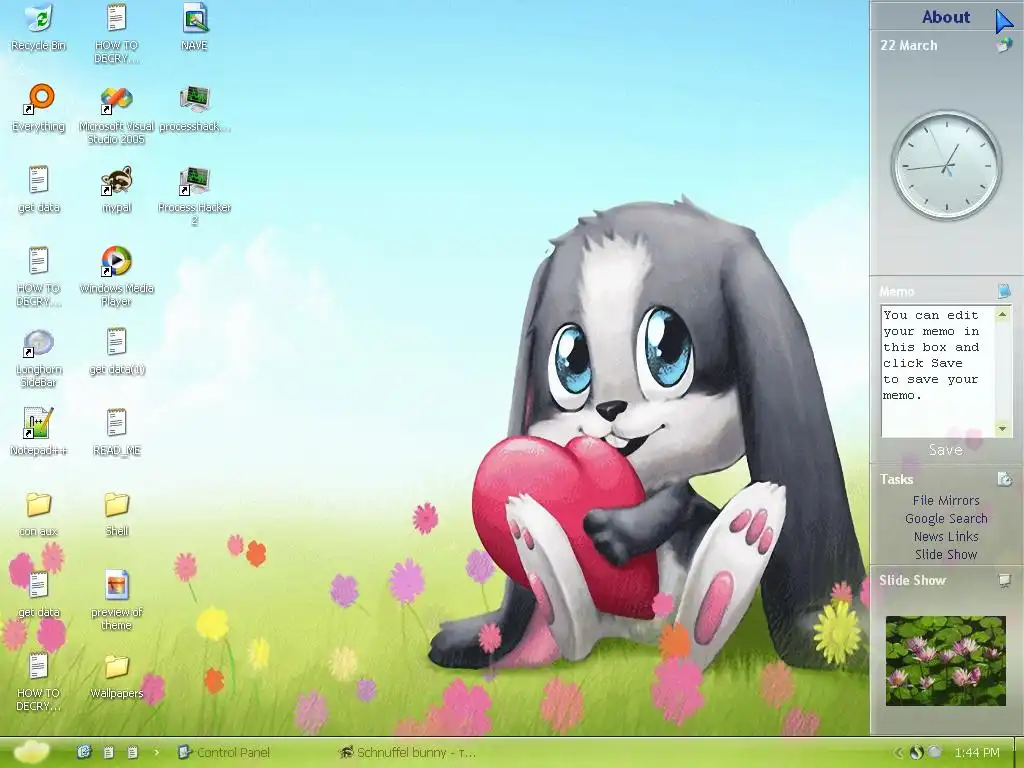Open the Recycle Bin desktop icon
1024x768 pixels.
click(x=39, y=27)
